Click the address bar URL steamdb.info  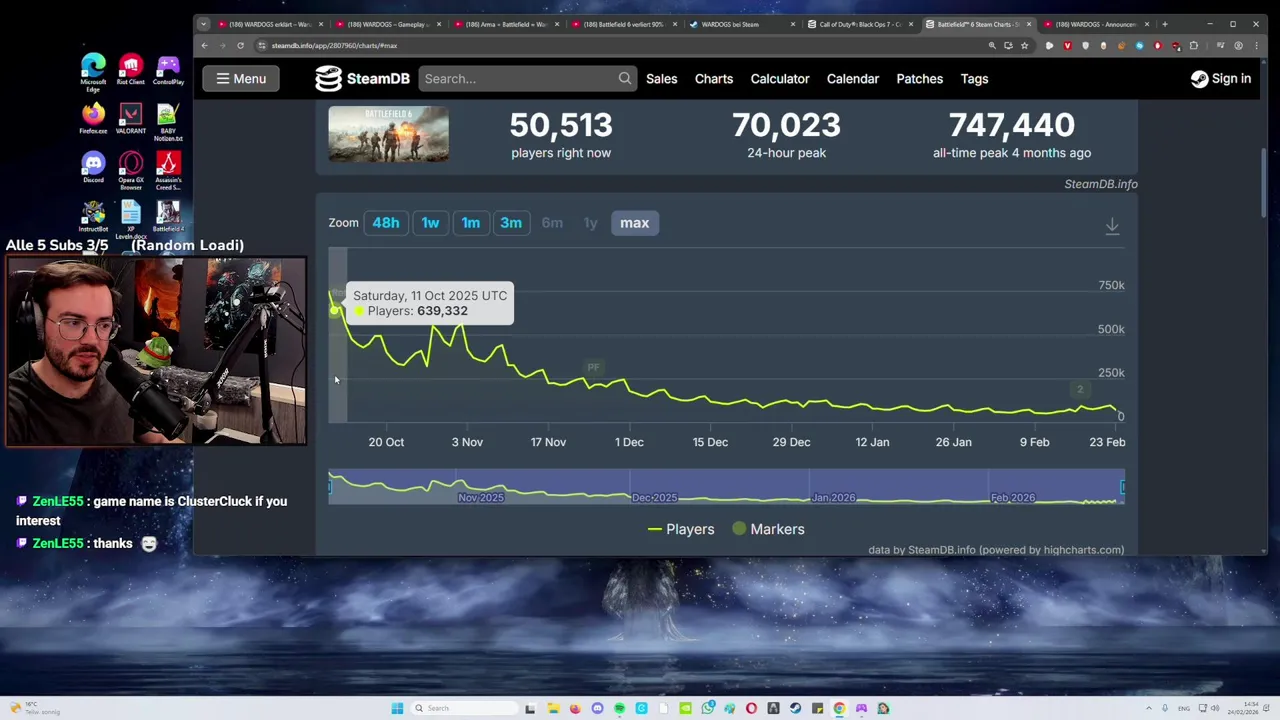pos(334,46)
